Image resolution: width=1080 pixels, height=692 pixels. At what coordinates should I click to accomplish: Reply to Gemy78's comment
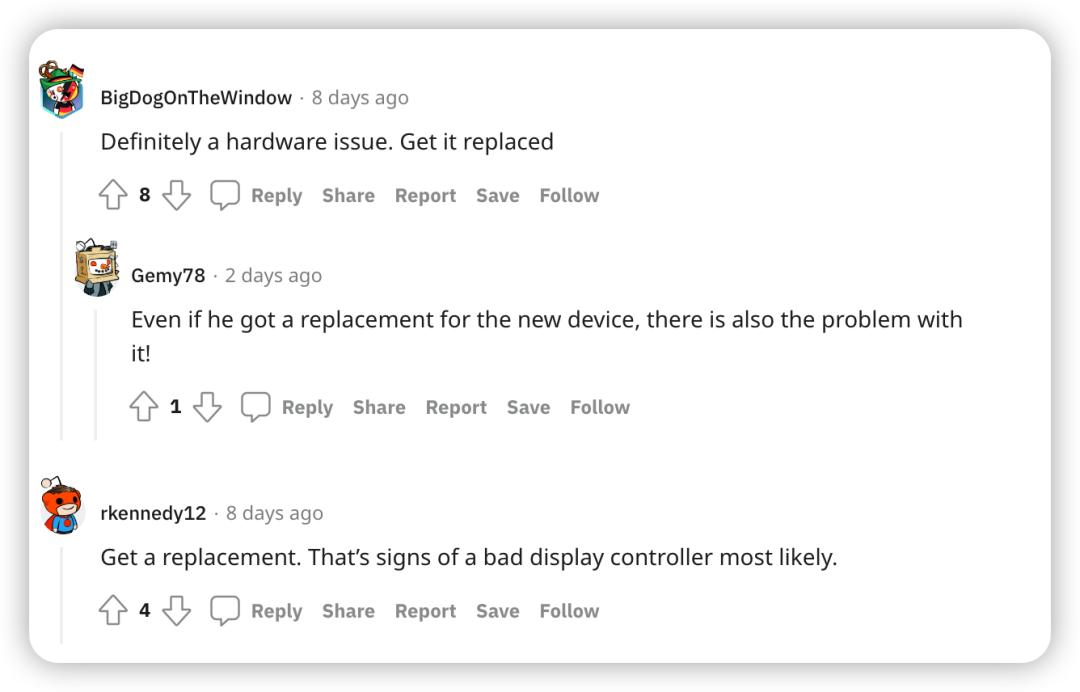pos(308,406)
